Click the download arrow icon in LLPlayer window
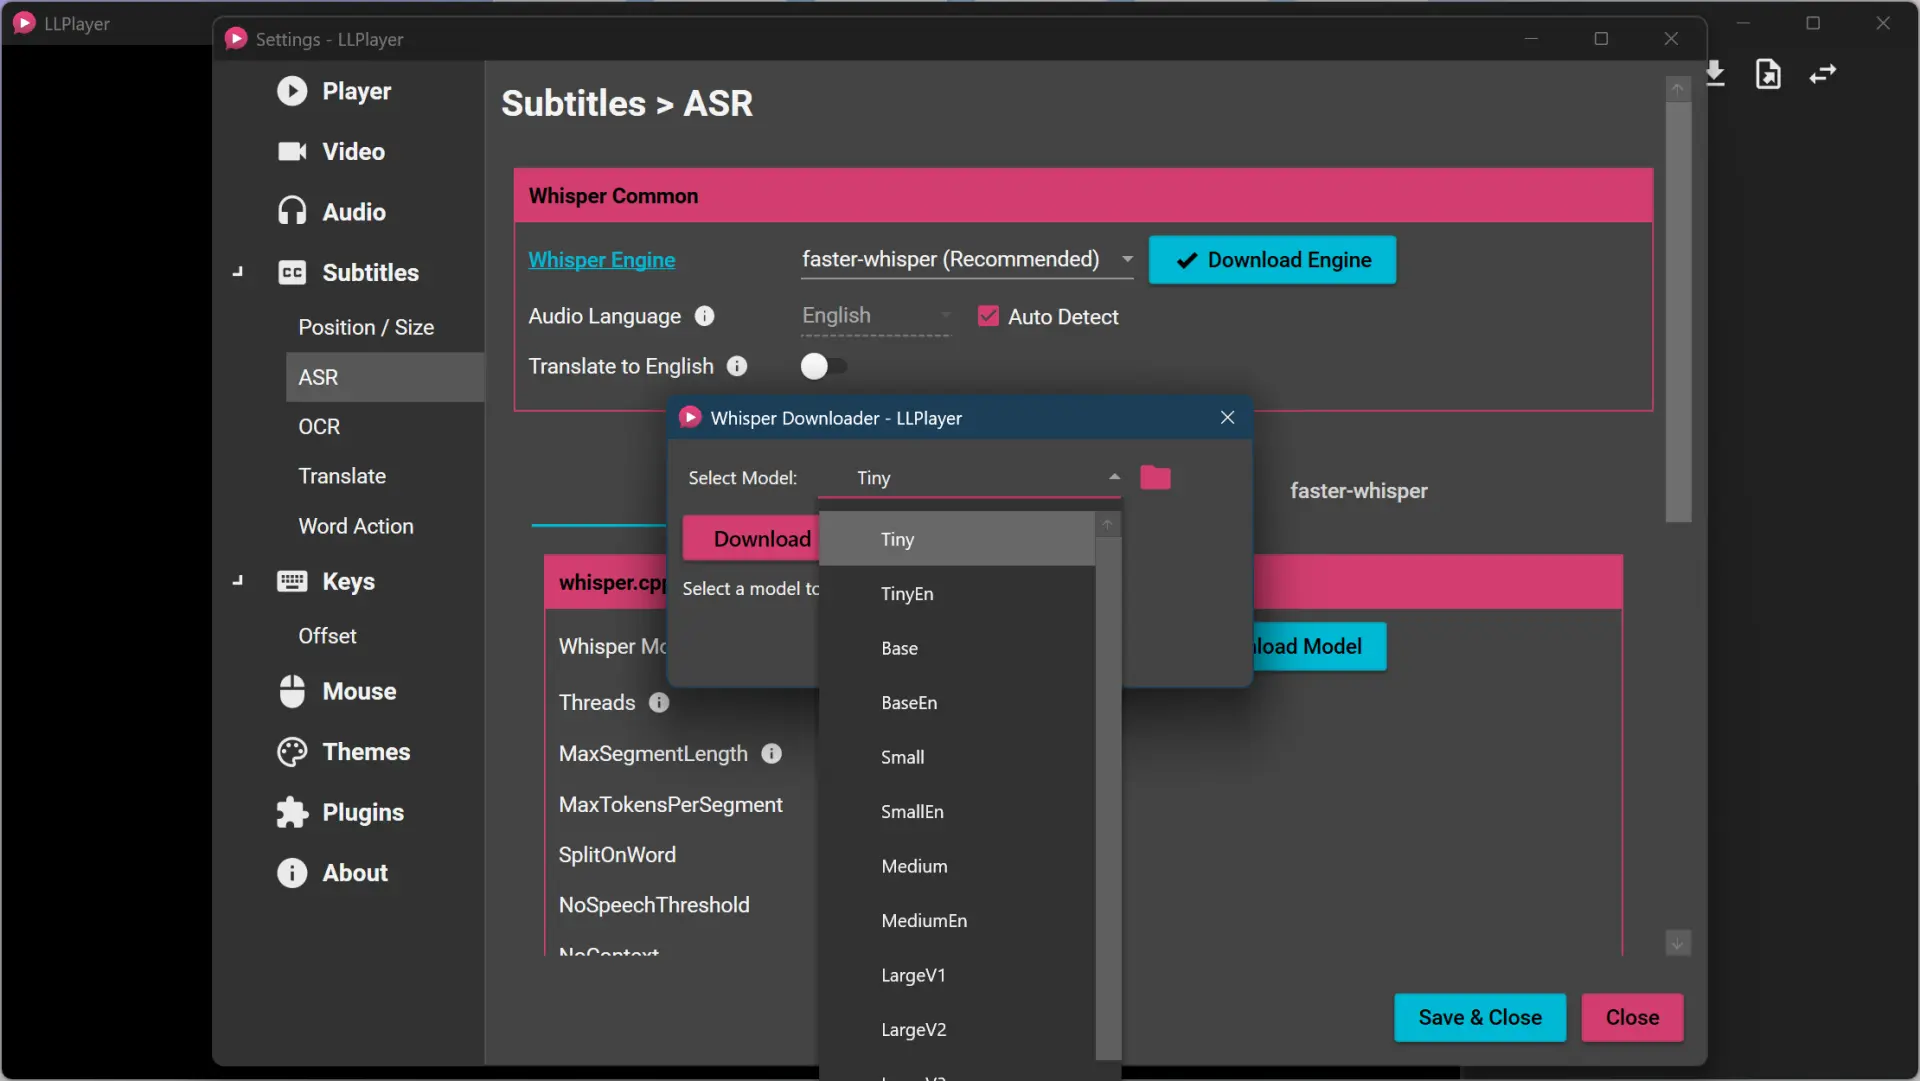 click(1715, 74)
